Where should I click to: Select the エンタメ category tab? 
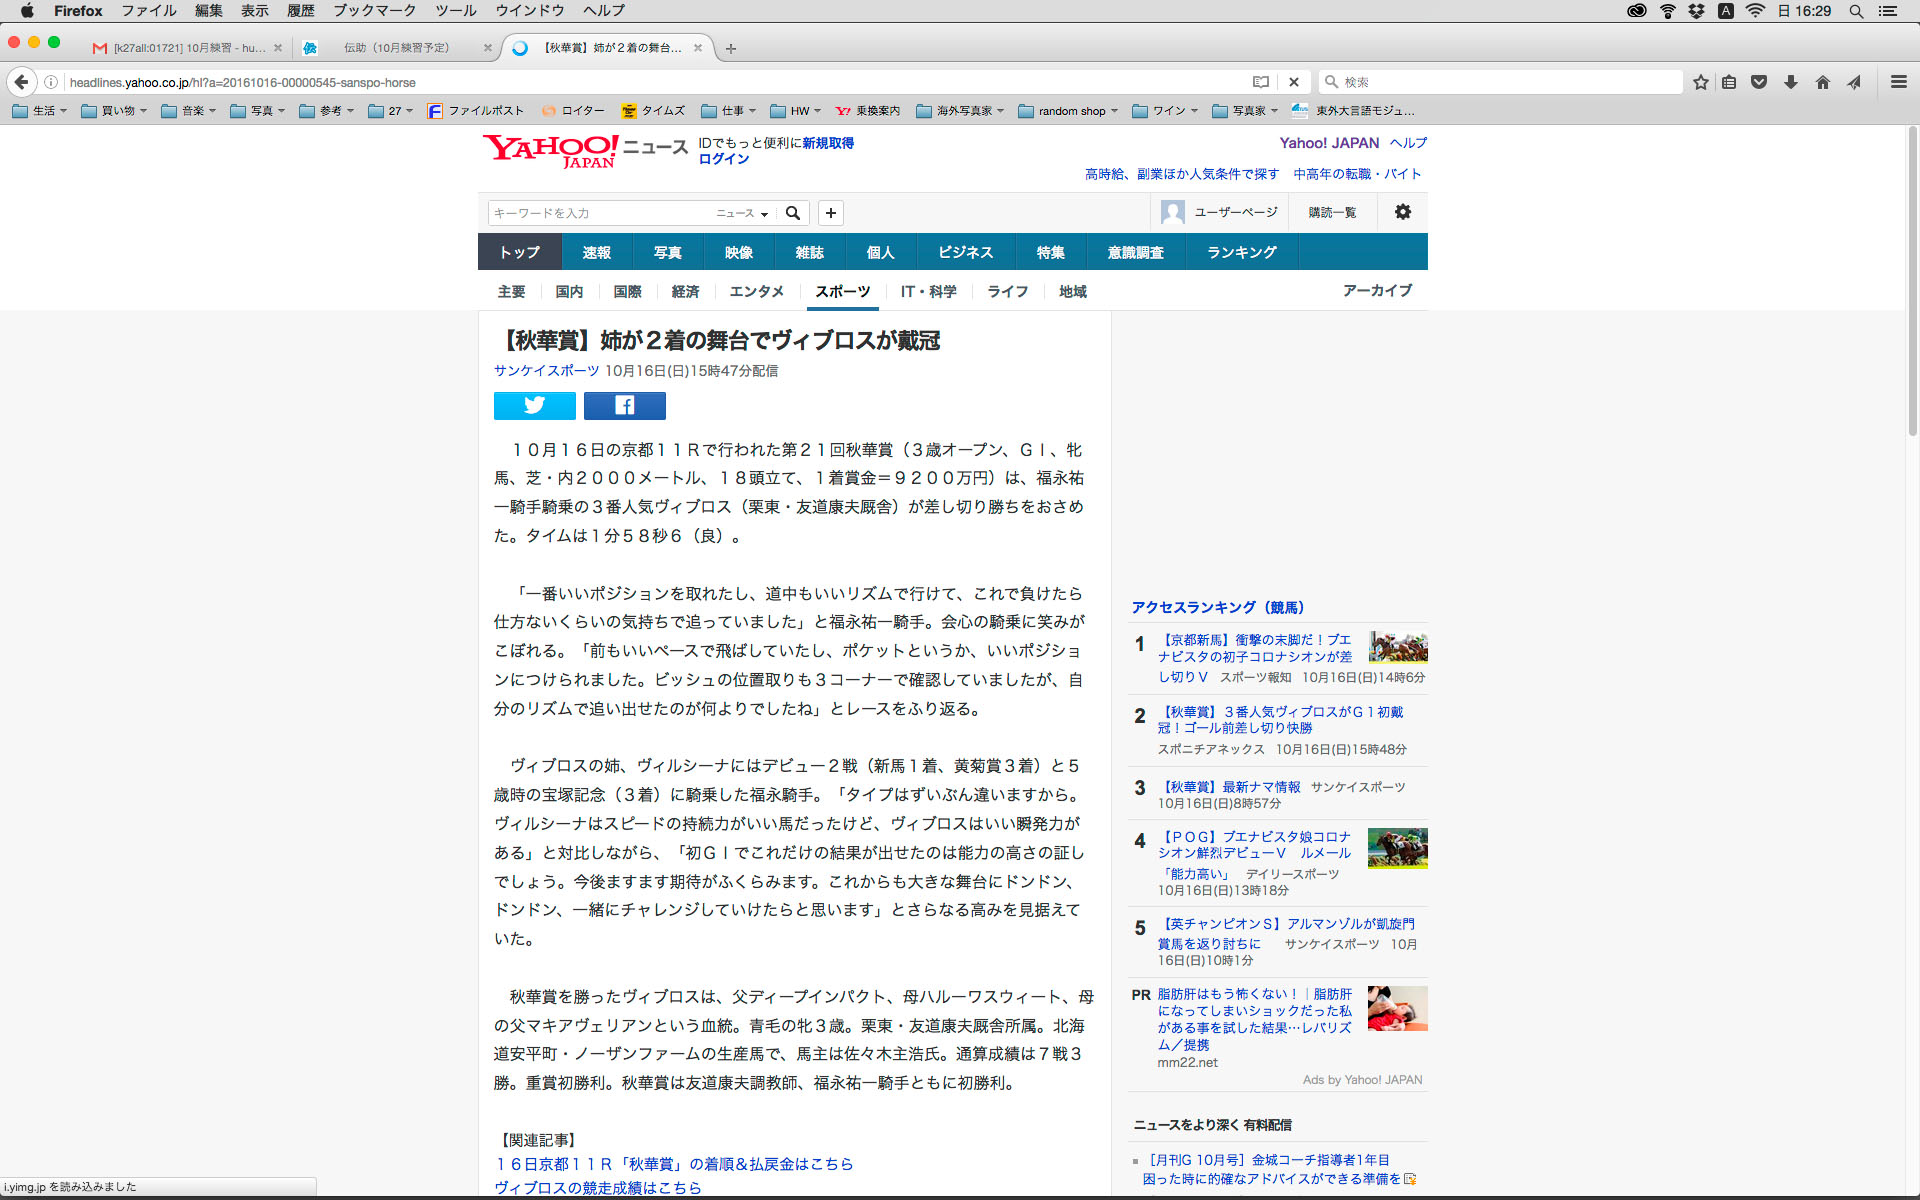[x=756, y=291]
